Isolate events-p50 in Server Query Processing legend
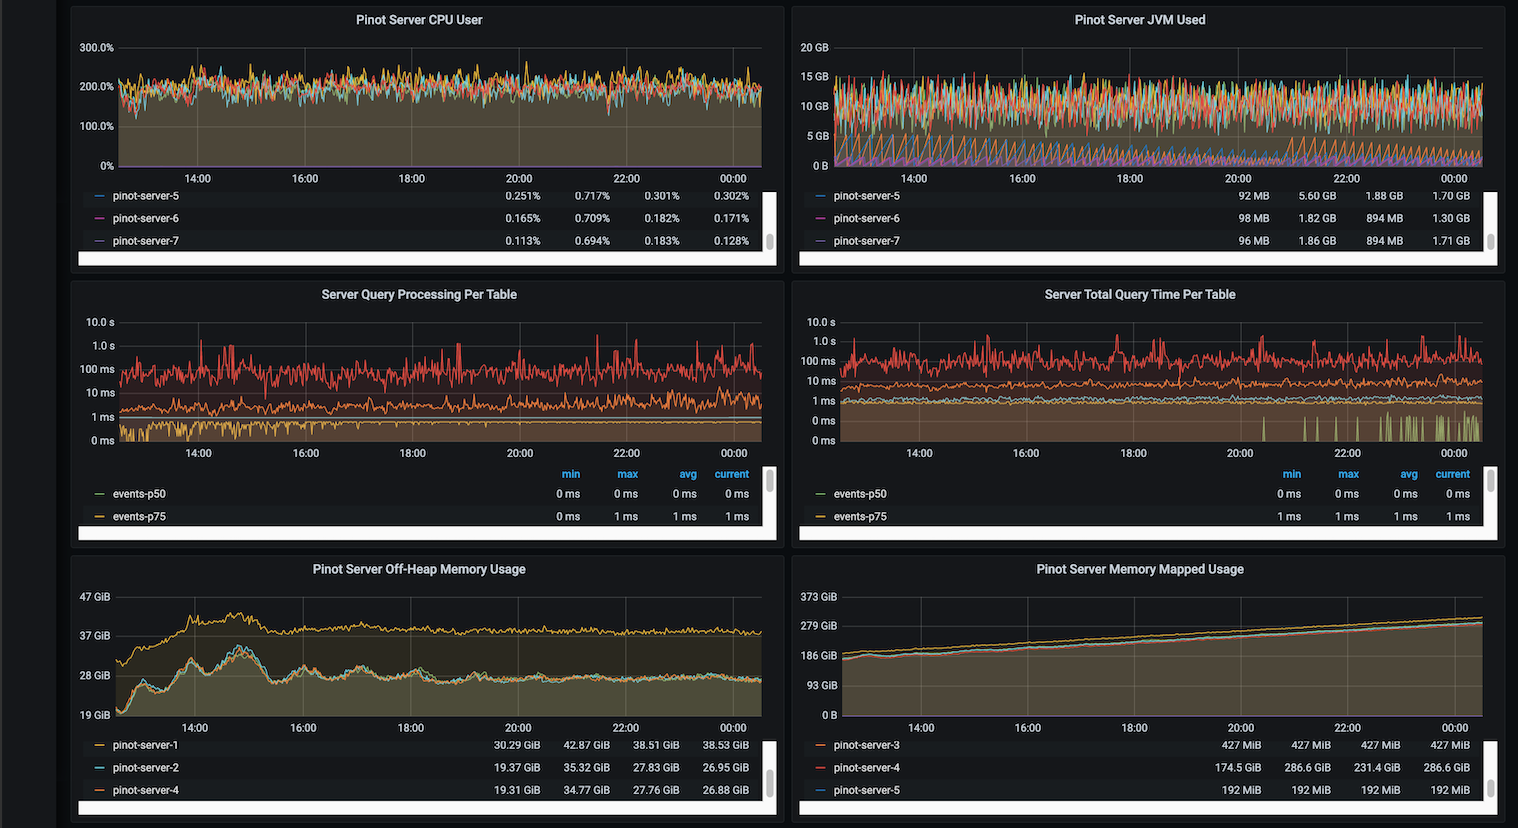 tap(139, 494)
